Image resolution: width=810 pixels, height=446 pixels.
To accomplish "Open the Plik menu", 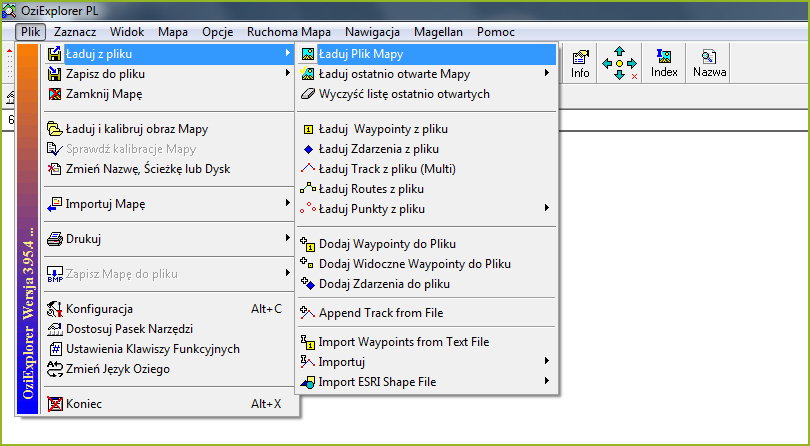I will coord(31,32).
